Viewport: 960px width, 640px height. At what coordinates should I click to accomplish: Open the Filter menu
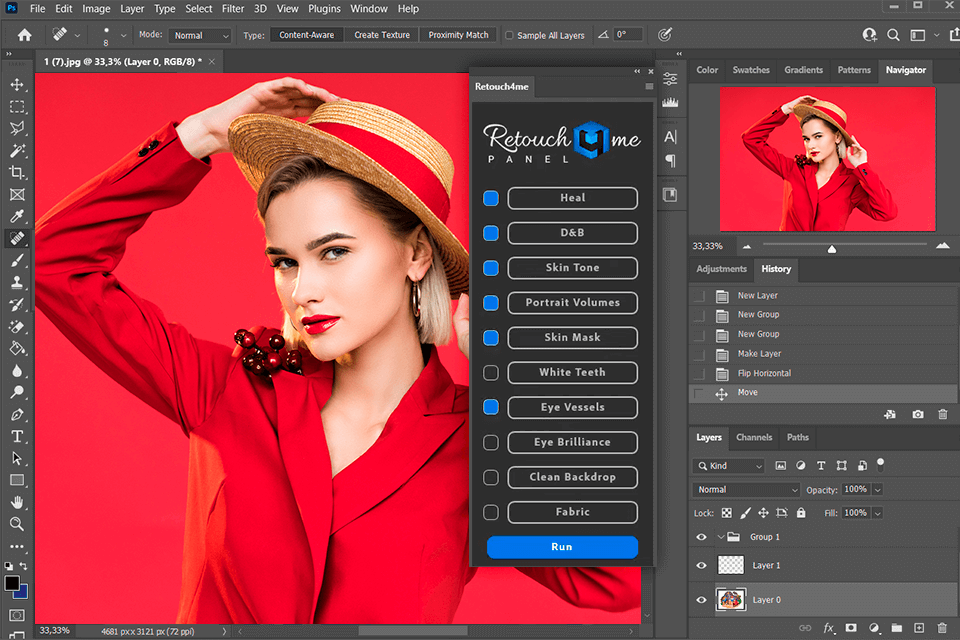(233, 9)
